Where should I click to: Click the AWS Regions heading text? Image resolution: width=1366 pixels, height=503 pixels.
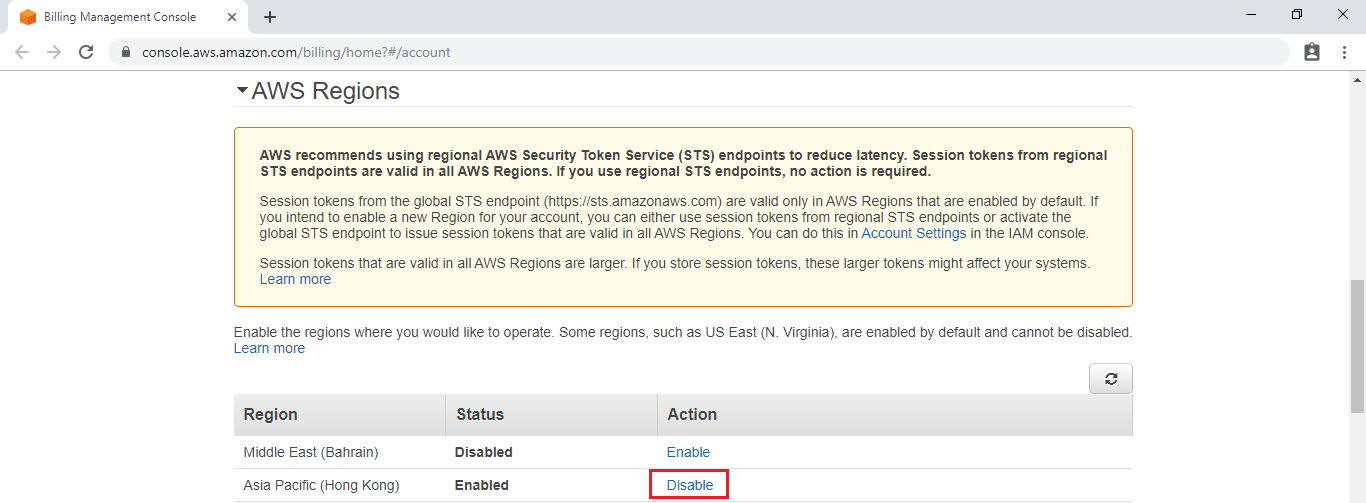(326, 91)
